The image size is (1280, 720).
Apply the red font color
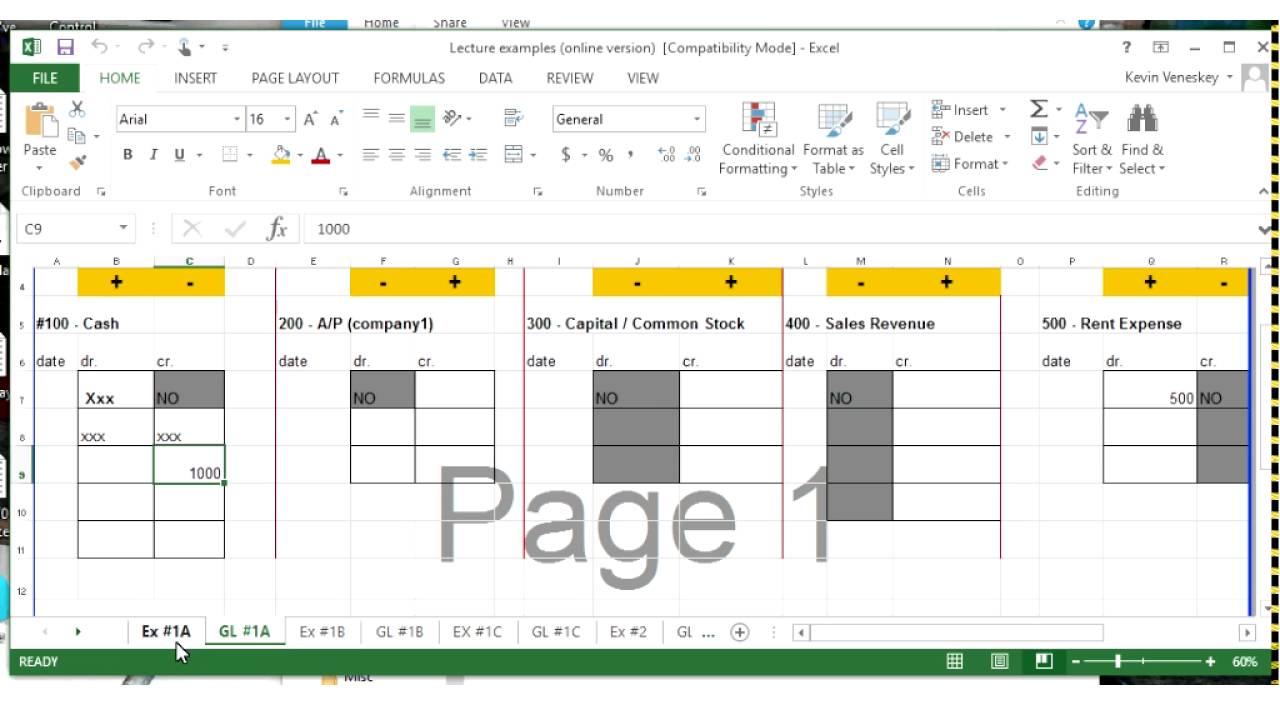(321, 154)
